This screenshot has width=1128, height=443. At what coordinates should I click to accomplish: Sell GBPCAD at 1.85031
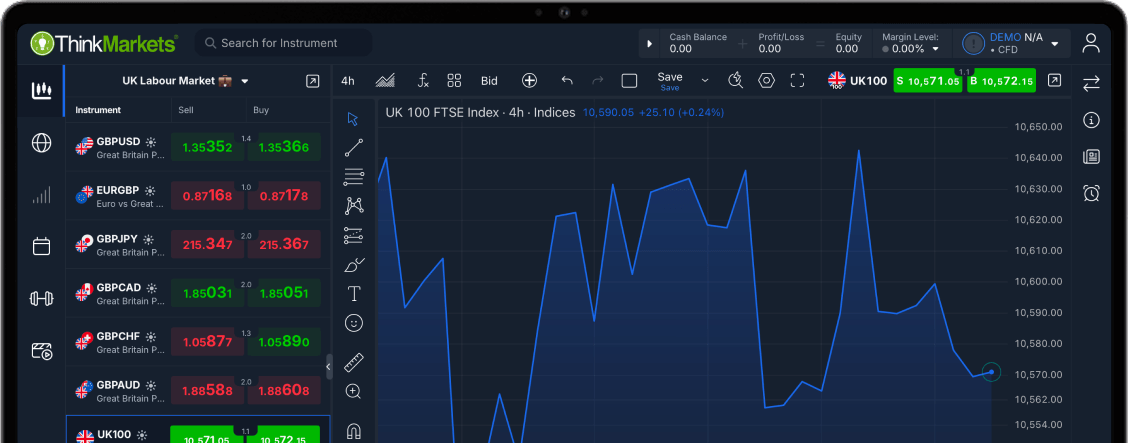208,293
